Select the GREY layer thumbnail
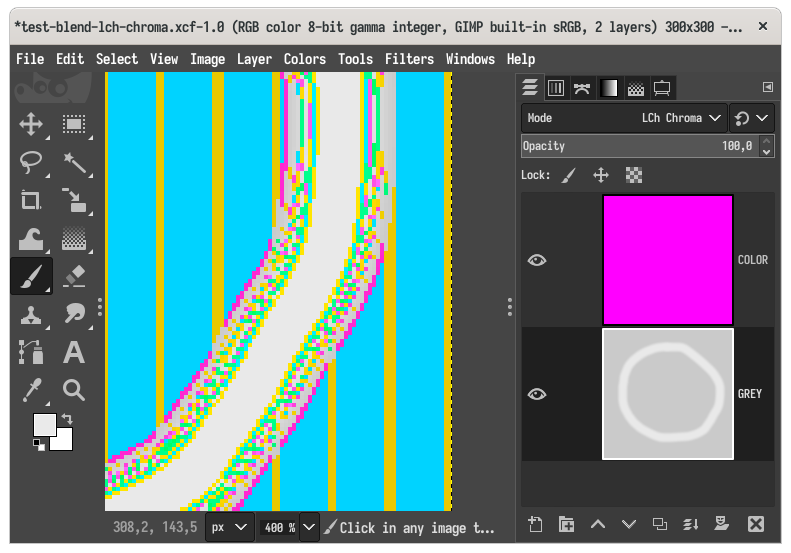791x553 pixels. (x=668, y=394)
